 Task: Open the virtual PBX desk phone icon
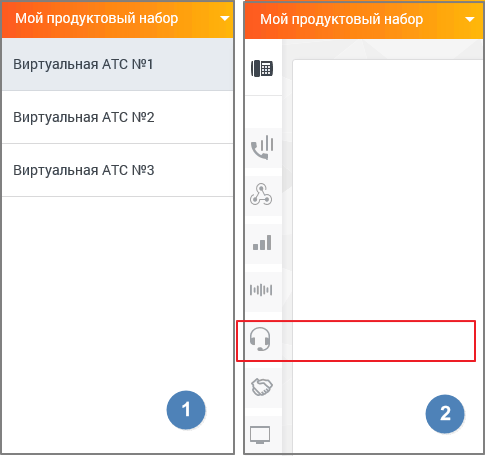tap(262, 68)
